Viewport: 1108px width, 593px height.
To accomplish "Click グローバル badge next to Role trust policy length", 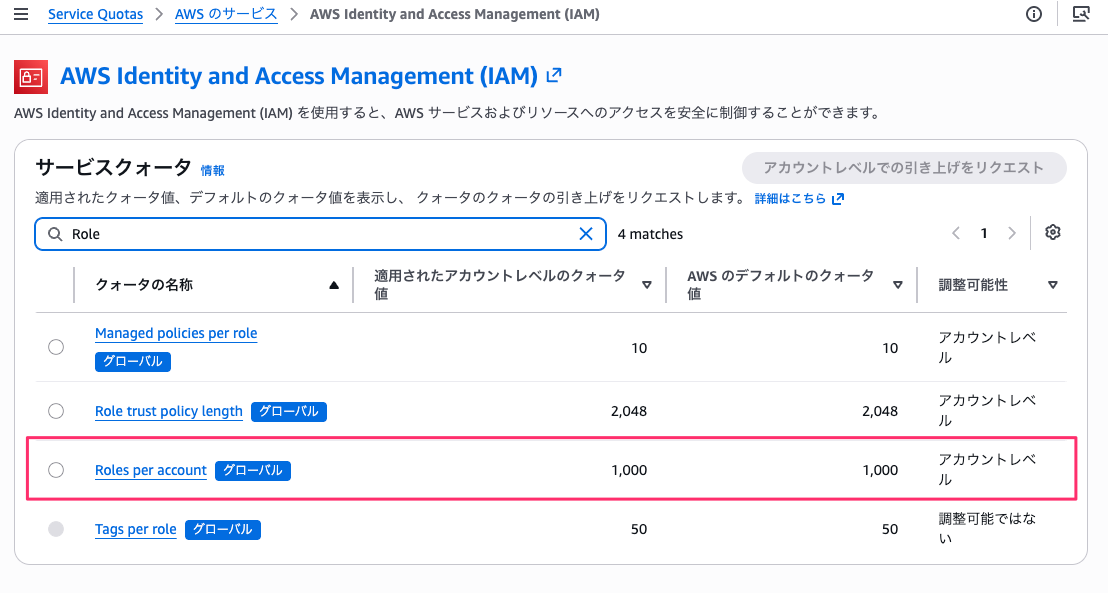I will click(289, 411).
